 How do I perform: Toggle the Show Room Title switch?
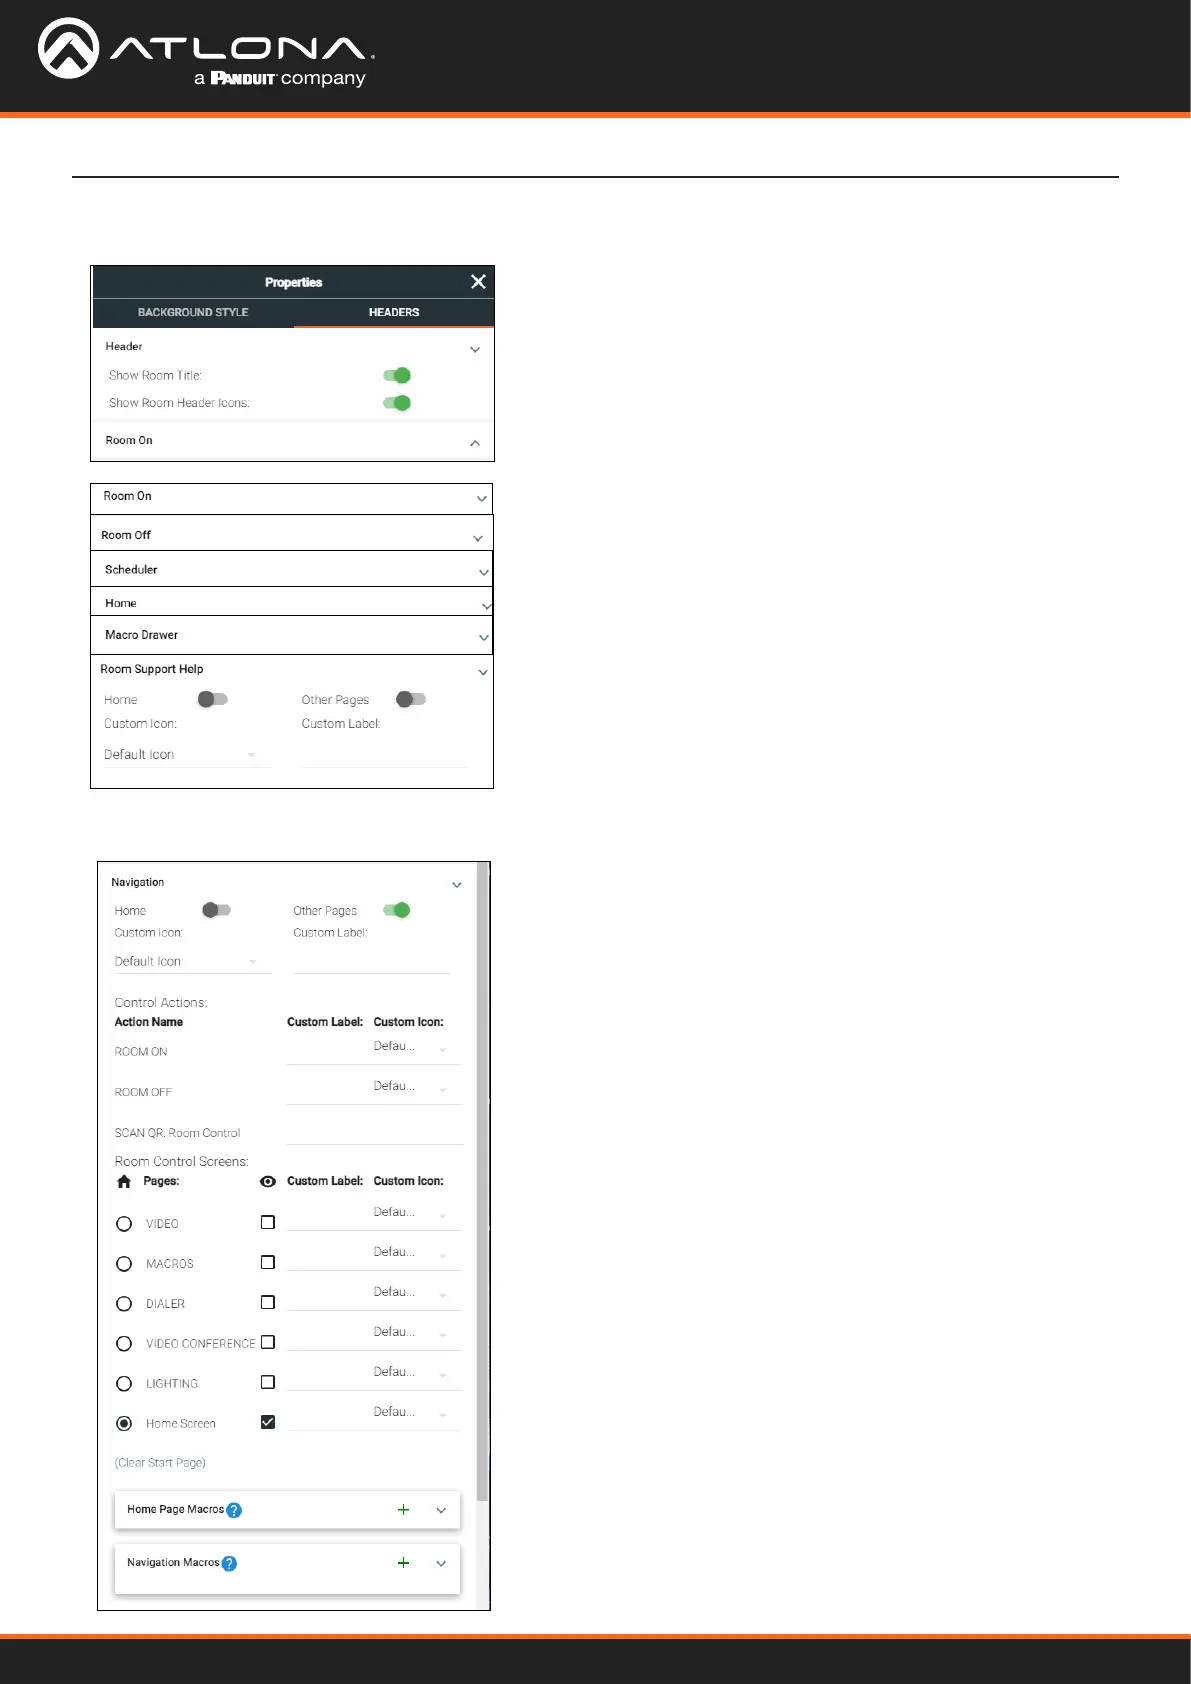(397, 376)
